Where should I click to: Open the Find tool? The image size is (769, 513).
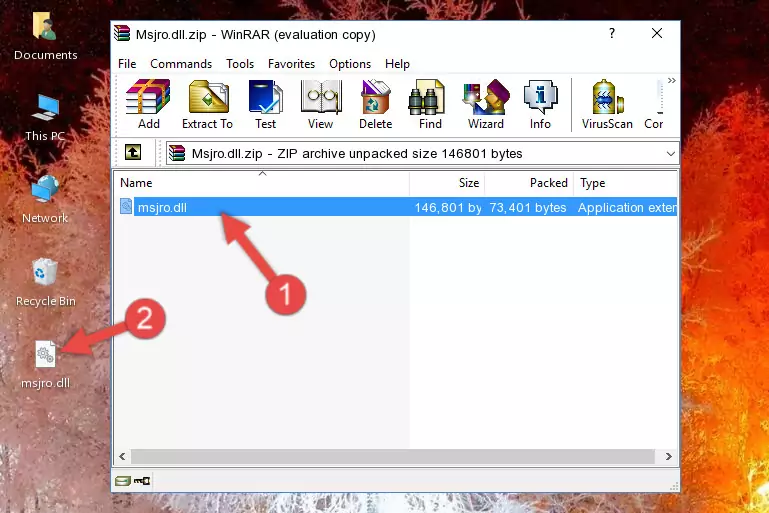pyautogui.click(x=430, y=104)
